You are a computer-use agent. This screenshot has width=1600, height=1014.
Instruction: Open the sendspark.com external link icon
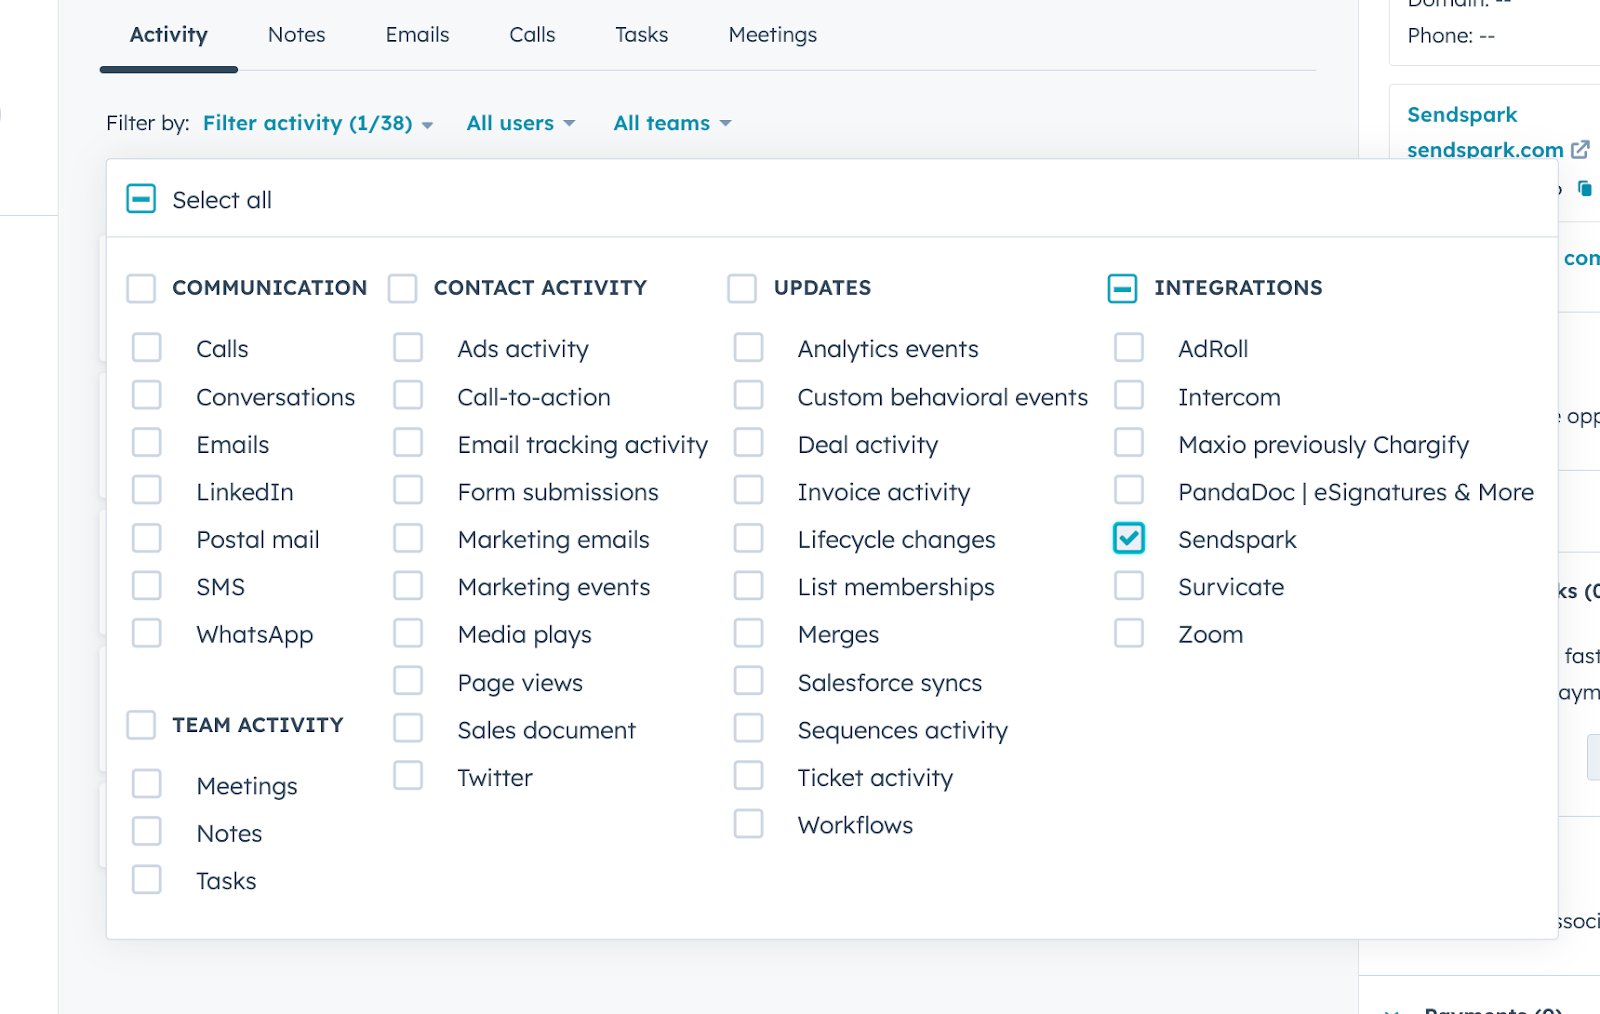point(1580,149)
